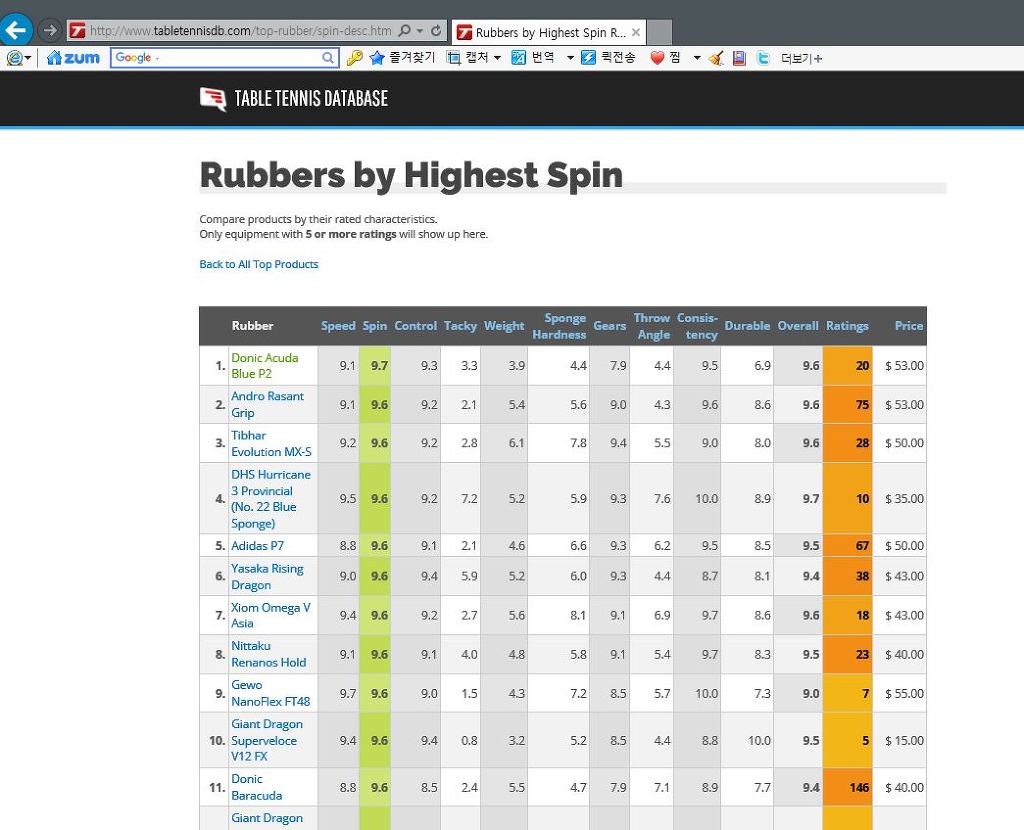Screen dimensions: 1024x830
Task: Expand the 찜 dropdown arrow
Action: (x=697, y=58)
